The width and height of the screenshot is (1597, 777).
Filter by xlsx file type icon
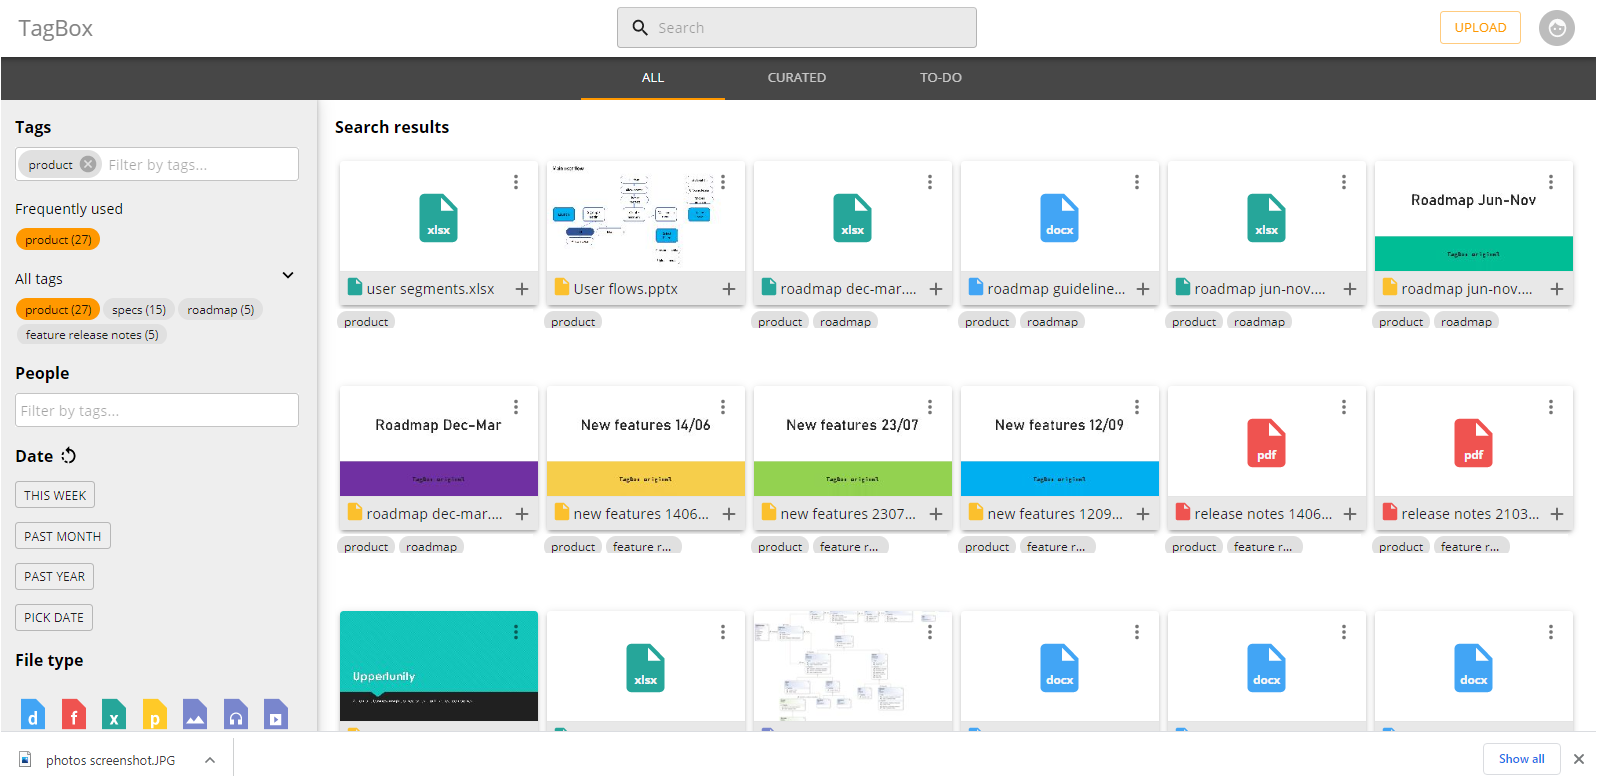(x=114, y=714)
